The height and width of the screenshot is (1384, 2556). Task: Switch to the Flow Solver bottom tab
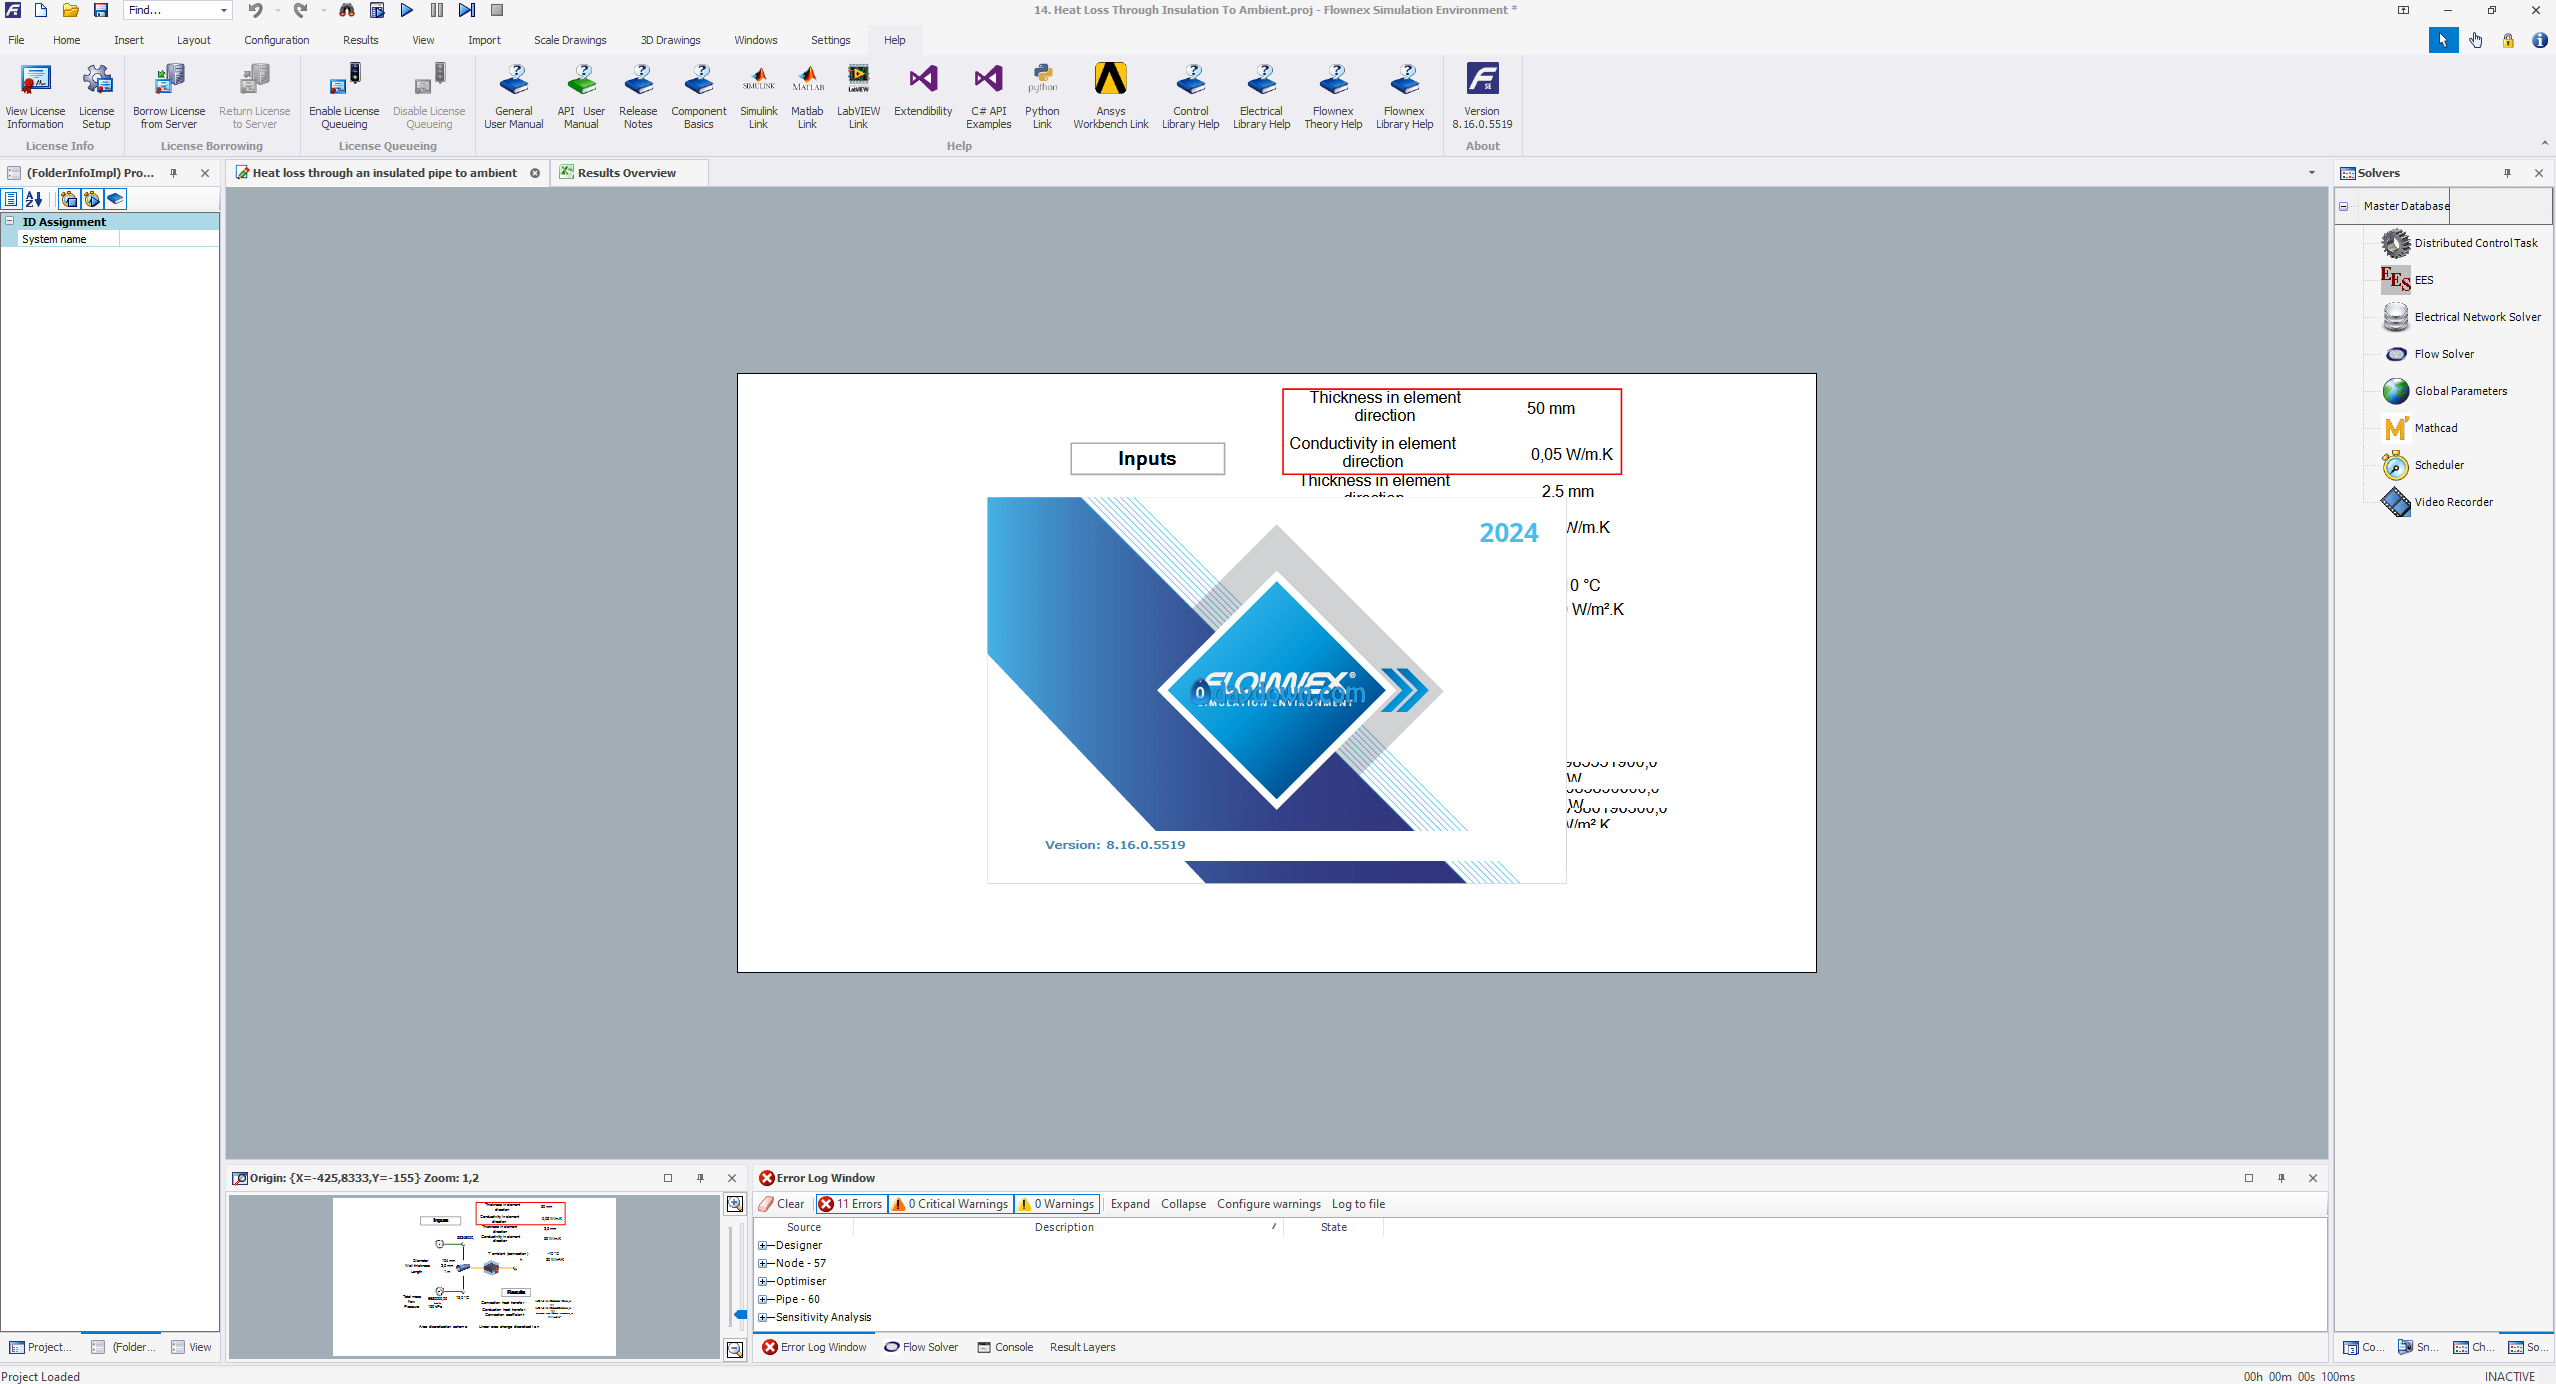(x=921, y=1347)
